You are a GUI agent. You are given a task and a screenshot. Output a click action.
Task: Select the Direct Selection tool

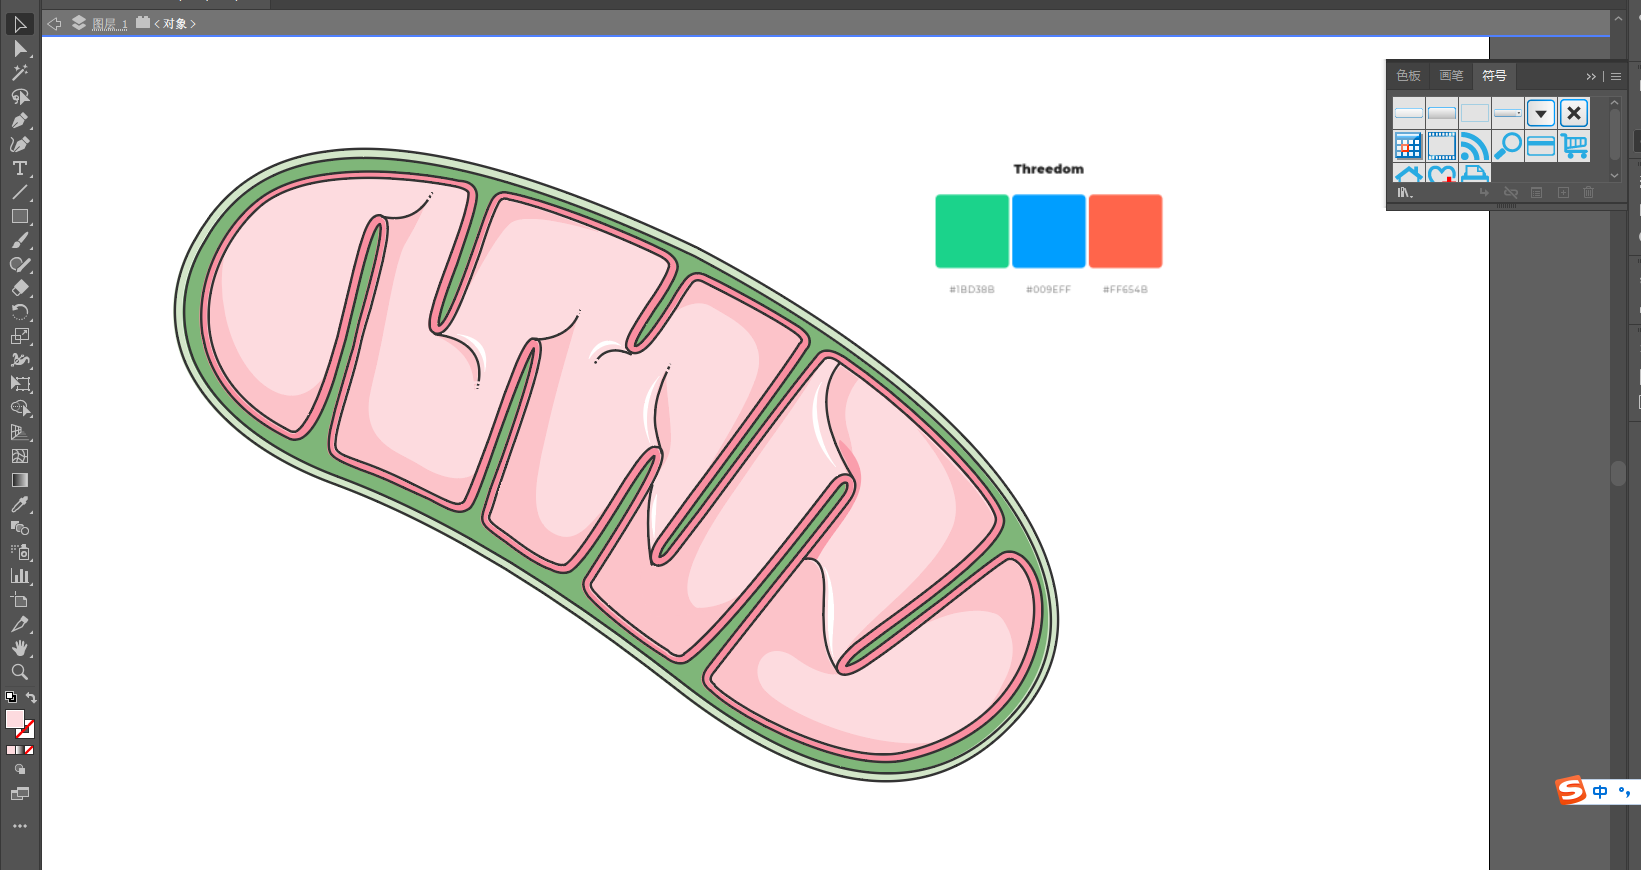(20, 48)
